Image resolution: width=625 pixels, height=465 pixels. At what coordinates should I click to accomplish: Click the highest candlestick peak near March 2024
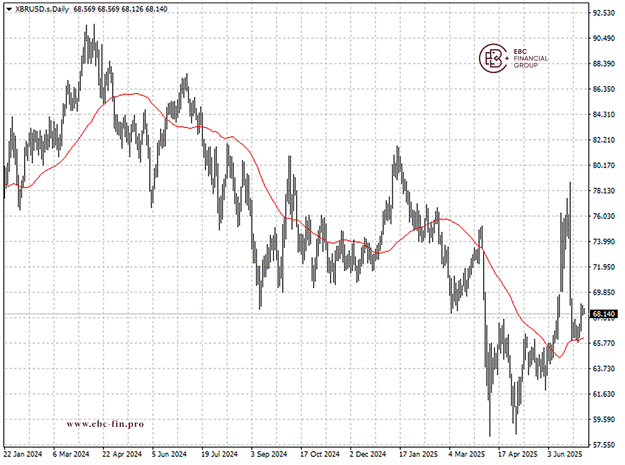point(89,28)
